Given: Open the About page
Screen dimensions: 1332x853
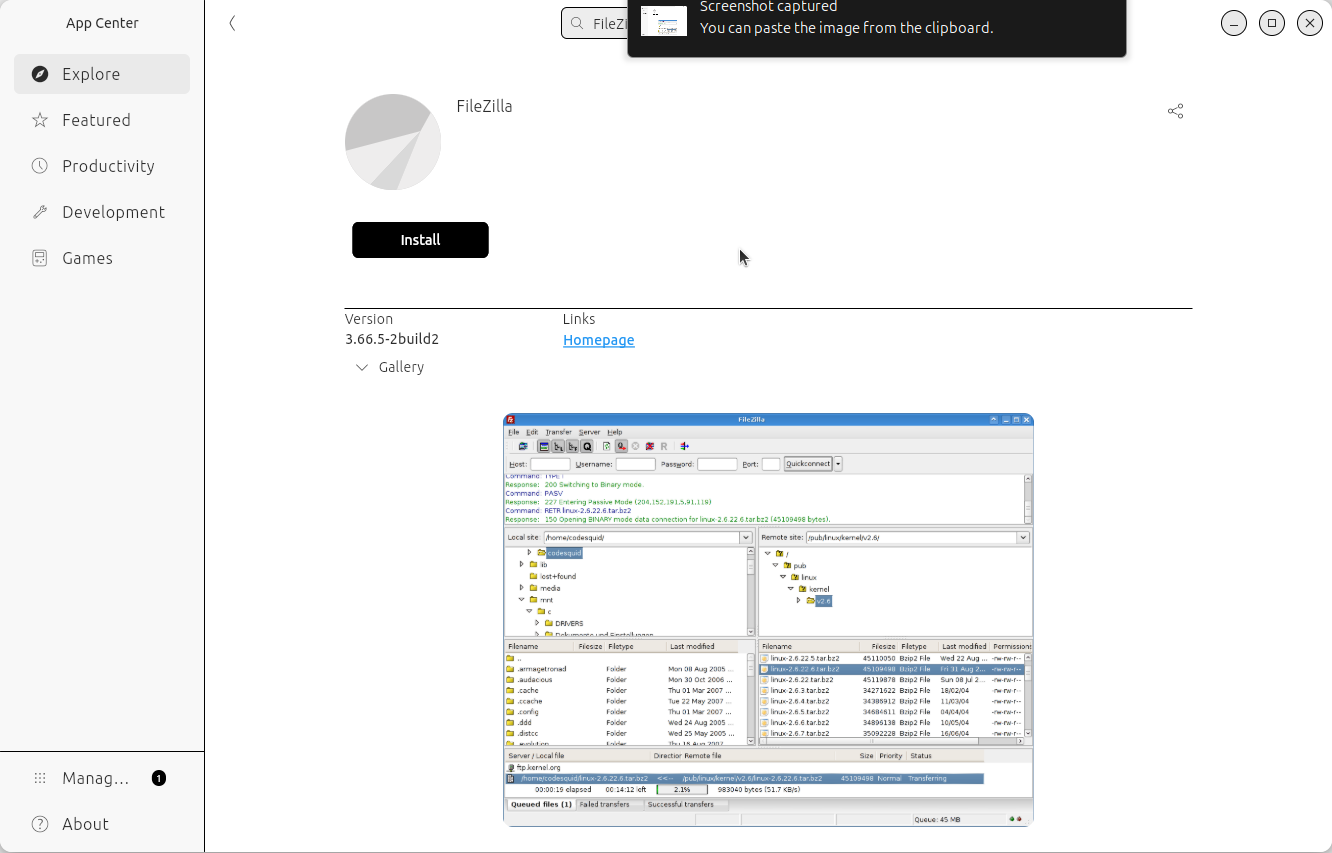Looking at the screenshot, I should tap(102, 824).
